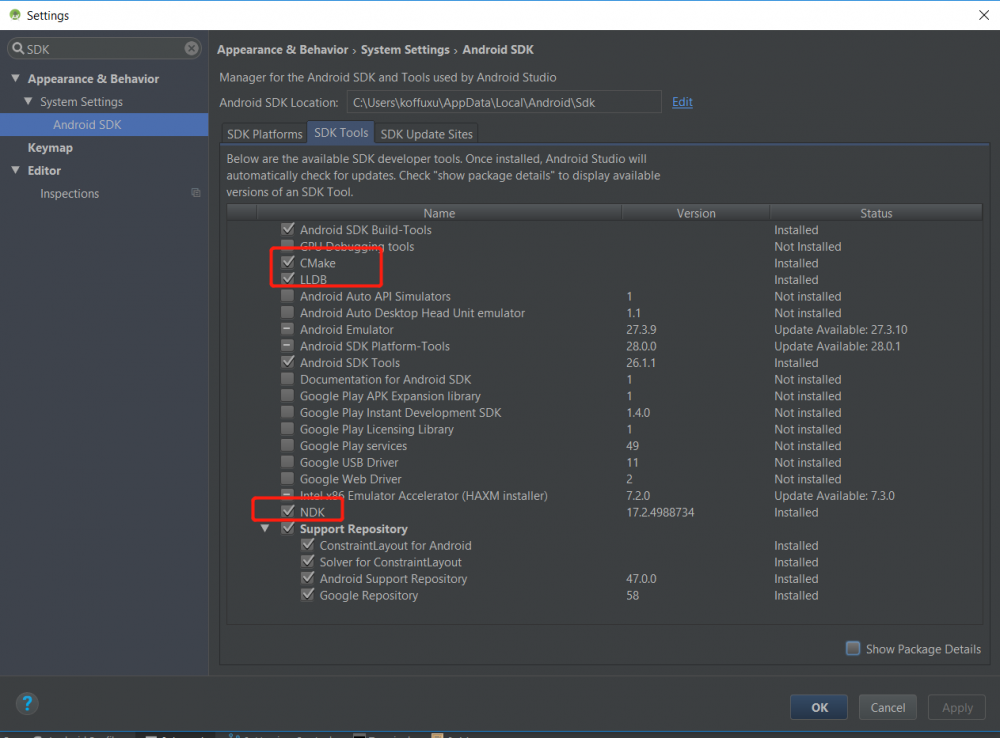The image size is (1000, 738).
Task: Uncheck Android Support Repository checkbox
Action: [x=307, y=577]
